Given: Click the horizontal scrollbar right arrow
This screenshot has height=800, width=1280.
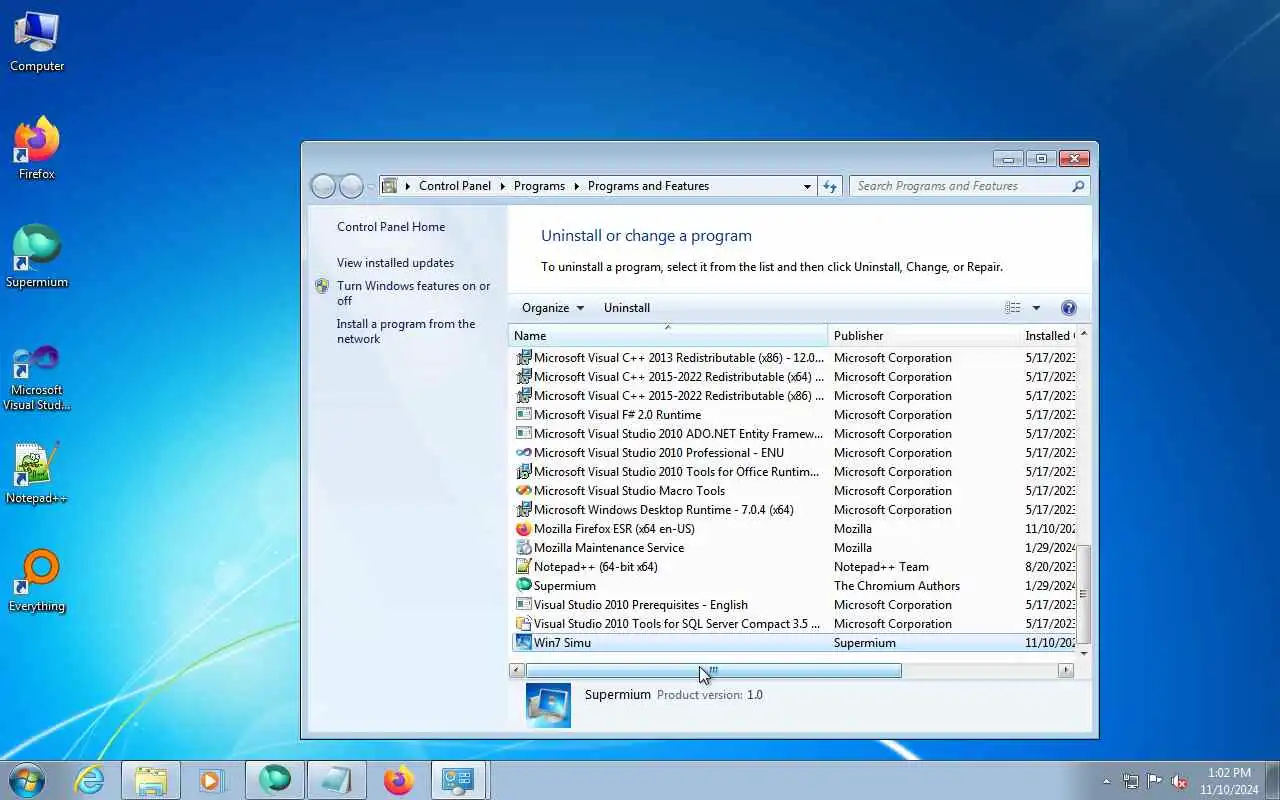Looking at the screenshot, I should [1066, 670].
